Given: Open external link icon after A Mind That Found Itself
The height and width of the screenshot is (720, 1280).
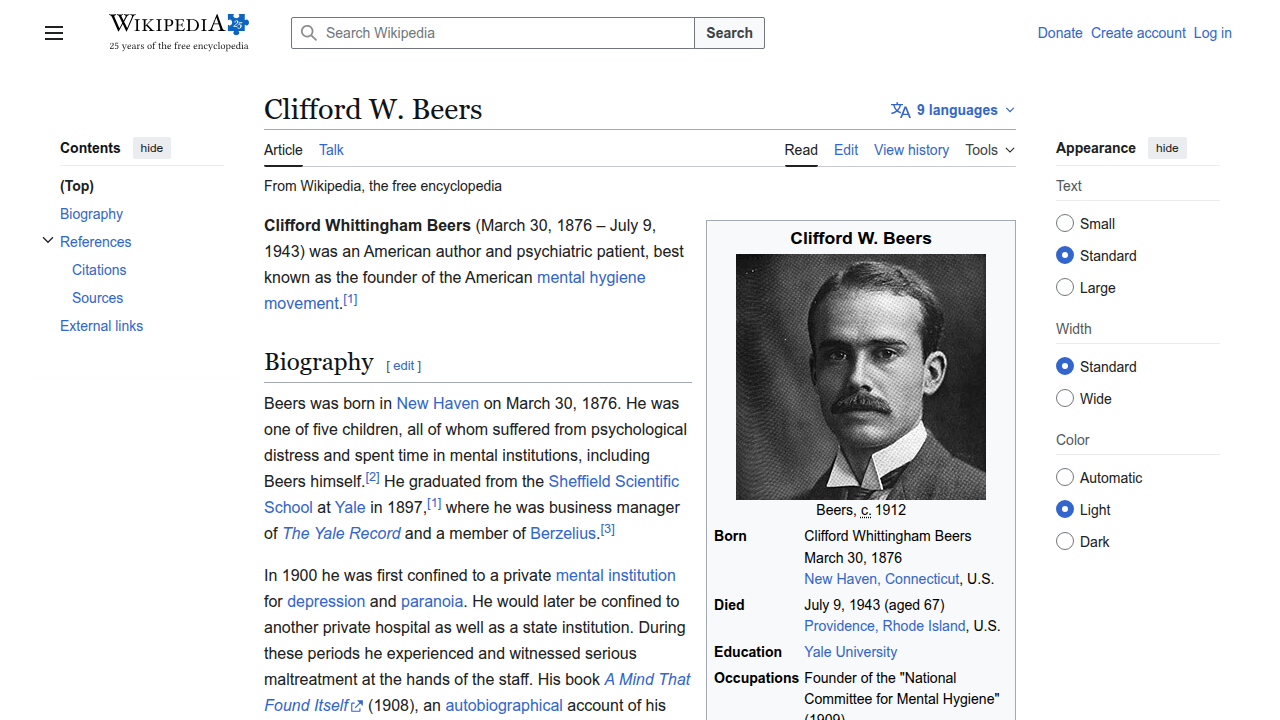Looking at the screenshot, I should pyautogui.click(x=357, y=706).
